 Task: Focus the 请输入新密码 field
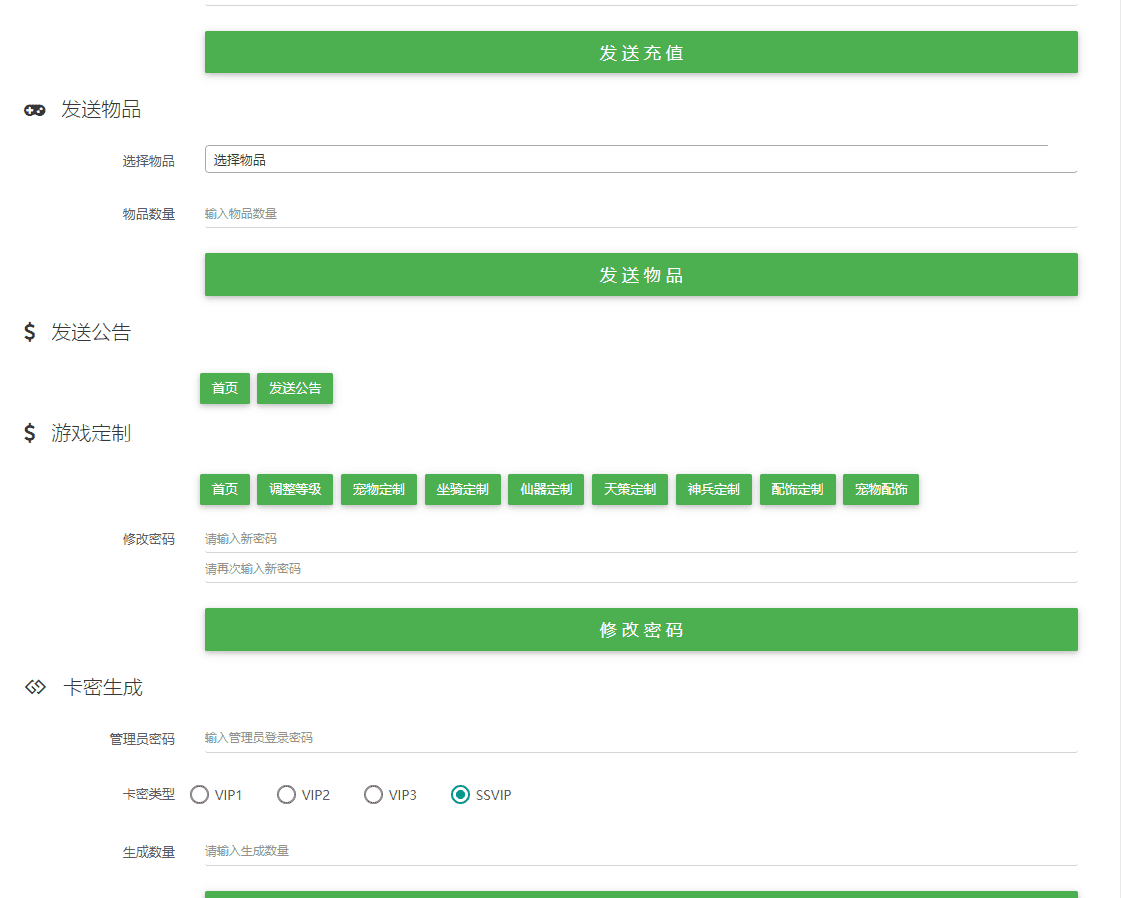640,539
